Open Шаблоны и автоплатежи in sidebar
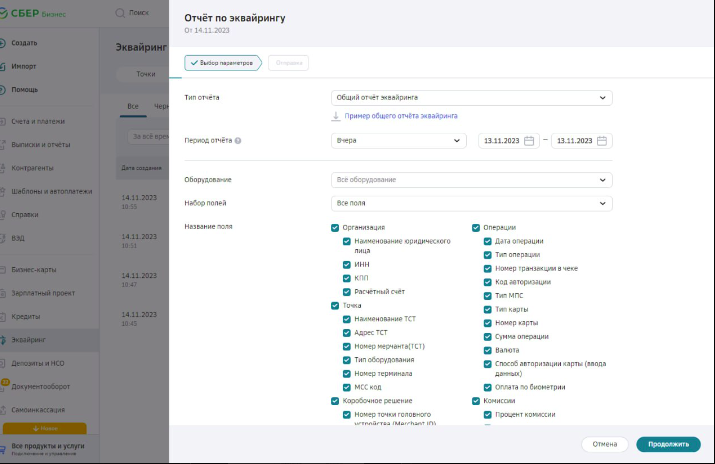The width and height of the screenshot is (715, 464). point(52,191)
